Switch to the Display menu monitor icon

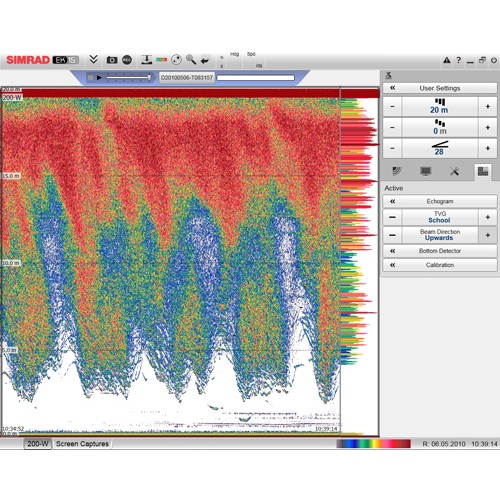(426, 171)
